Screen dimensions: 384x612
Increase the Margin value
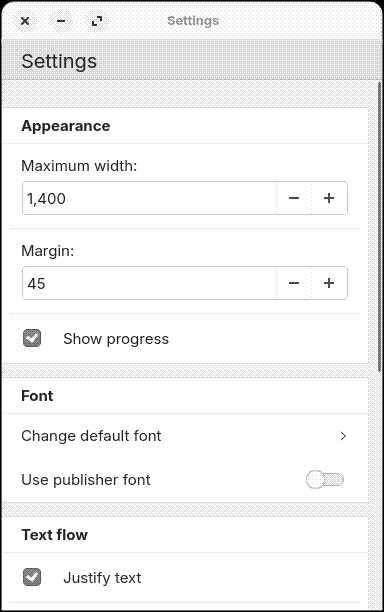point(329,283)
